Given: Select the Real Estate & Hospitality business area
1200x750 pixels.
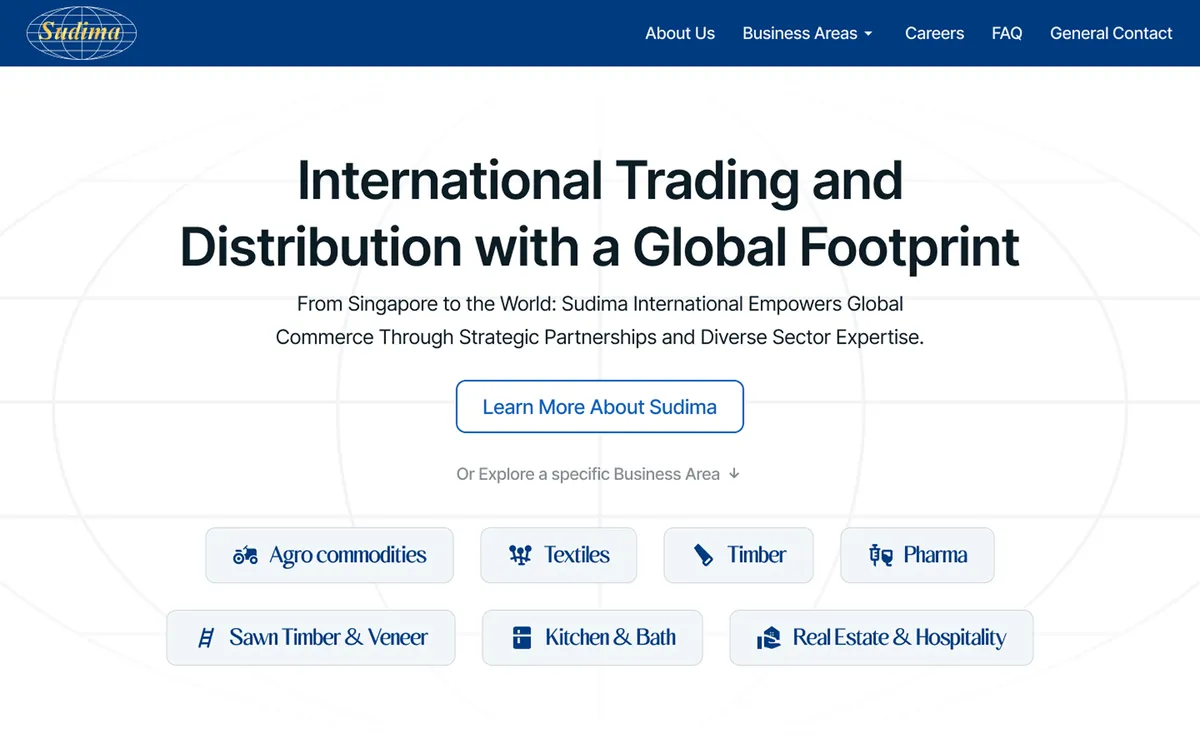Looking at the screenshot, I should (x=881, y=637).
